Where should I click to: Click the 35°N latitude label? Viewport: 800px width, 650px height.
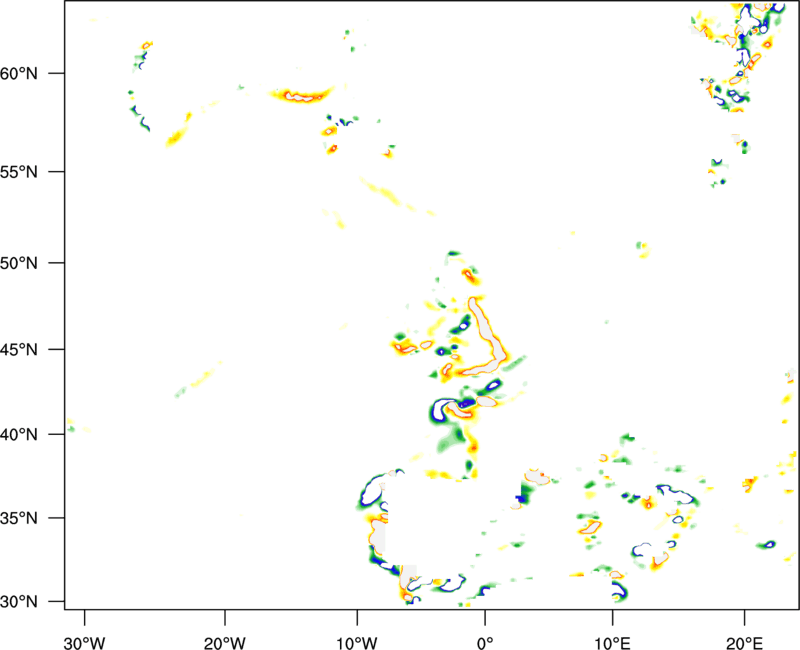point(19,518)
